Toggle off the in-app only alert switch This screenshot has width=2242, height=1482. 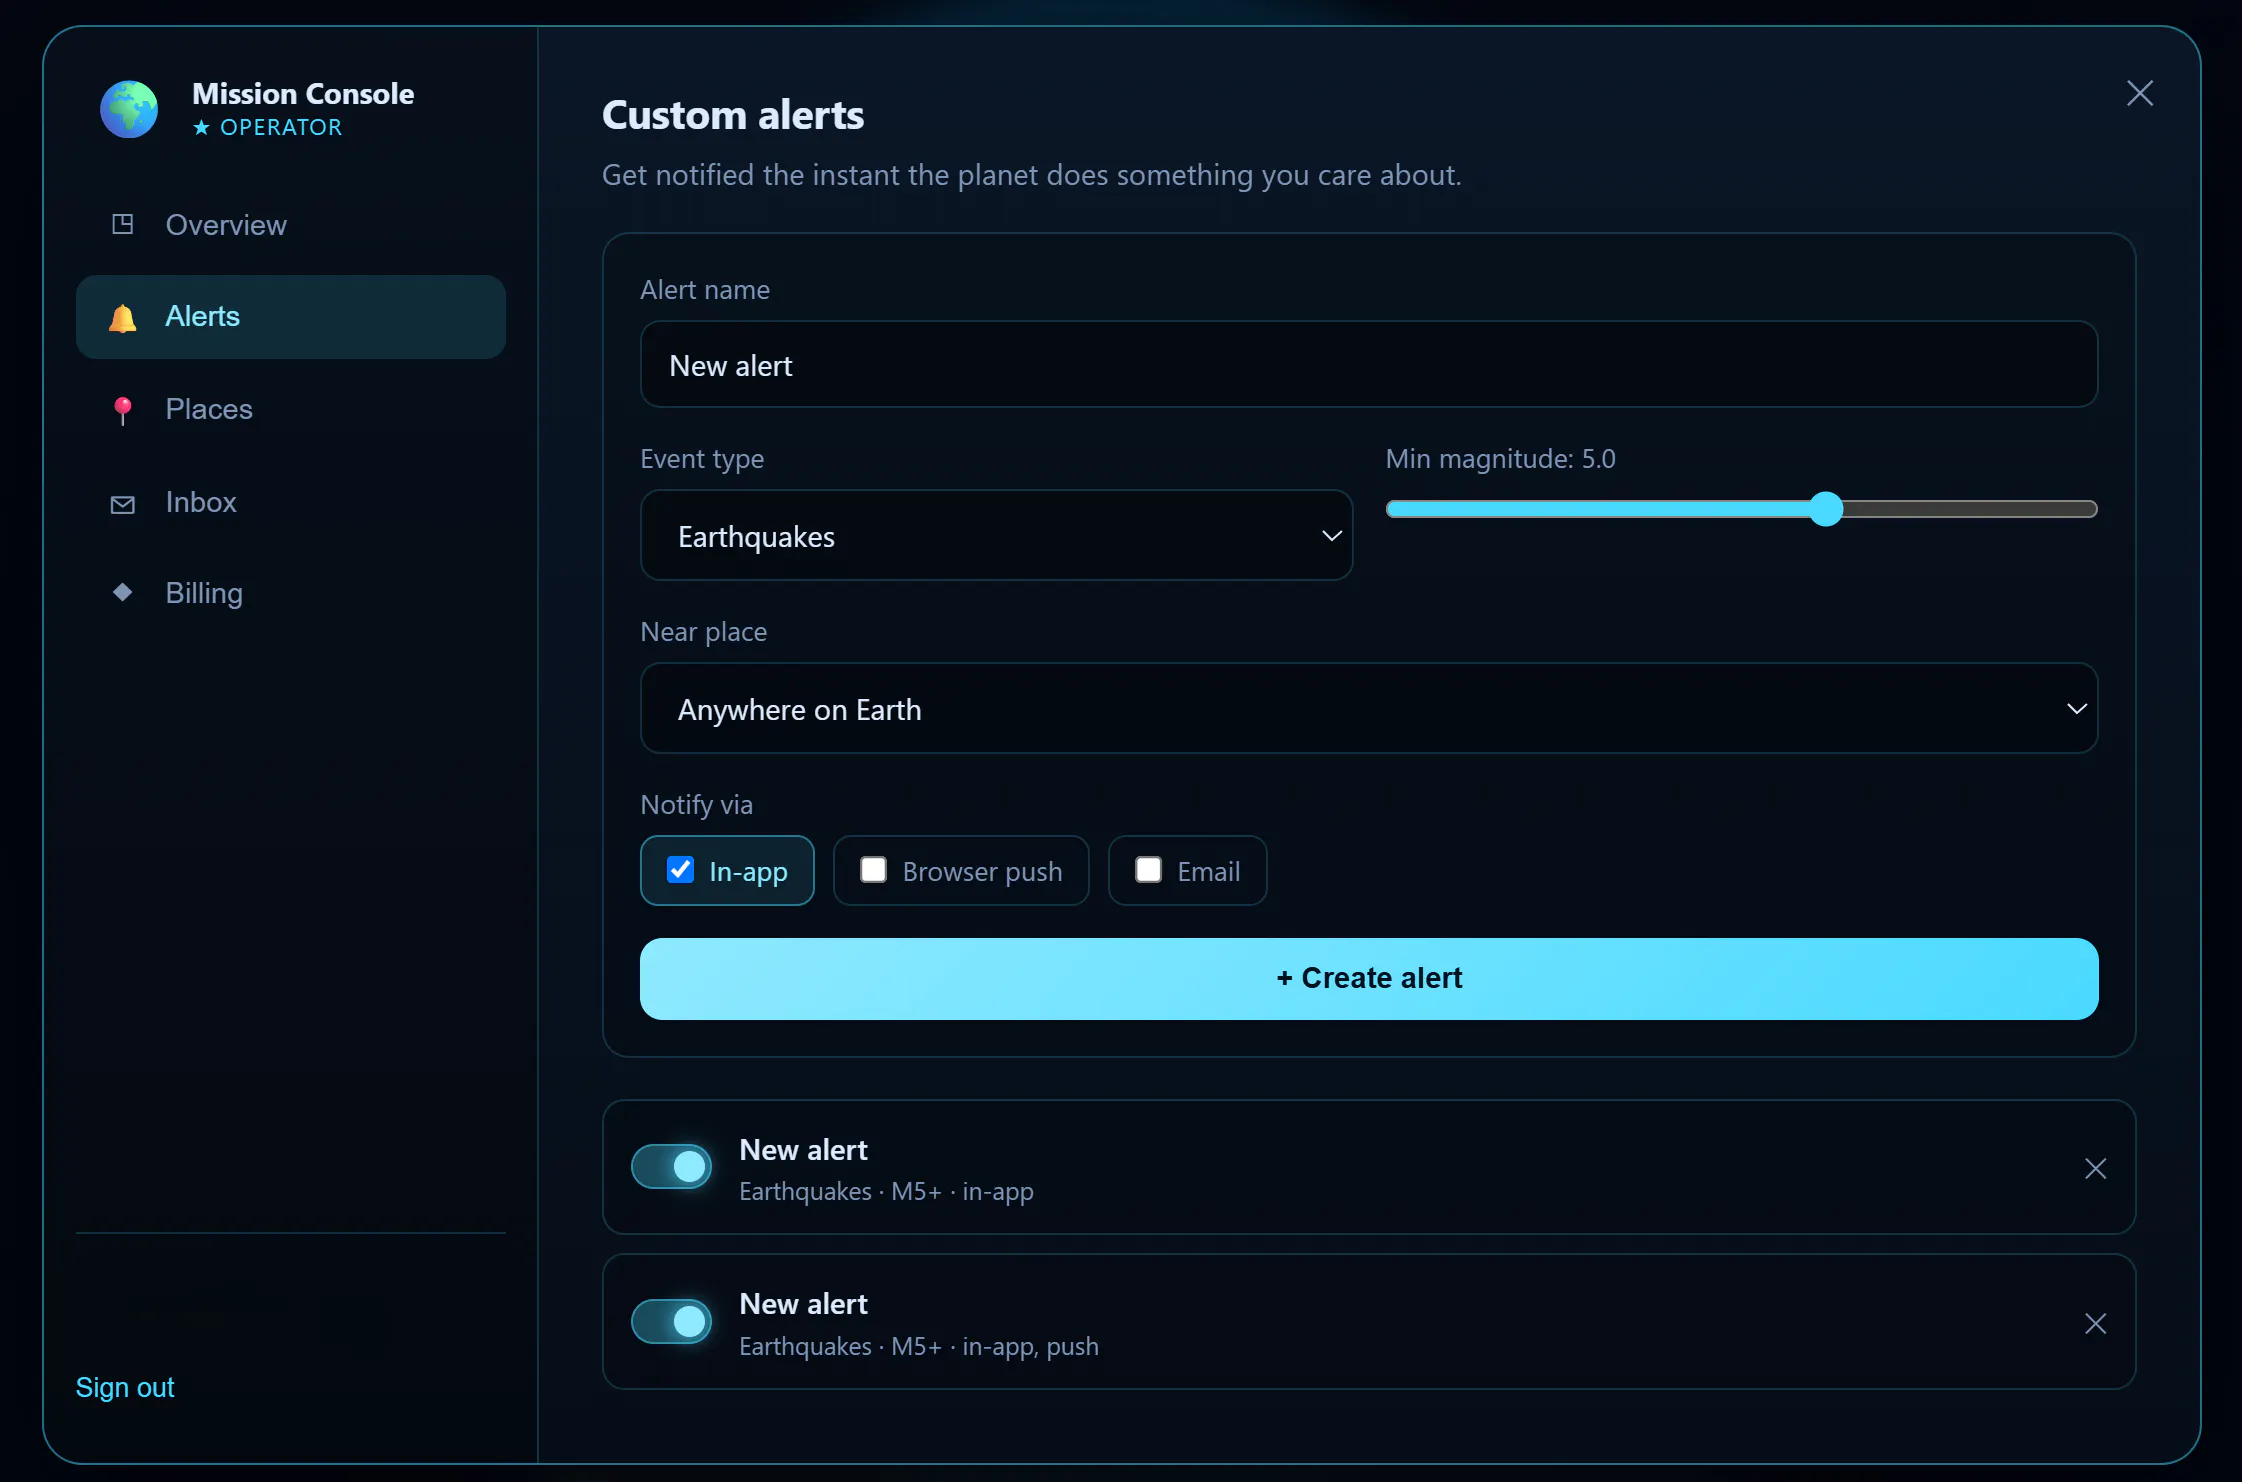672,1166
